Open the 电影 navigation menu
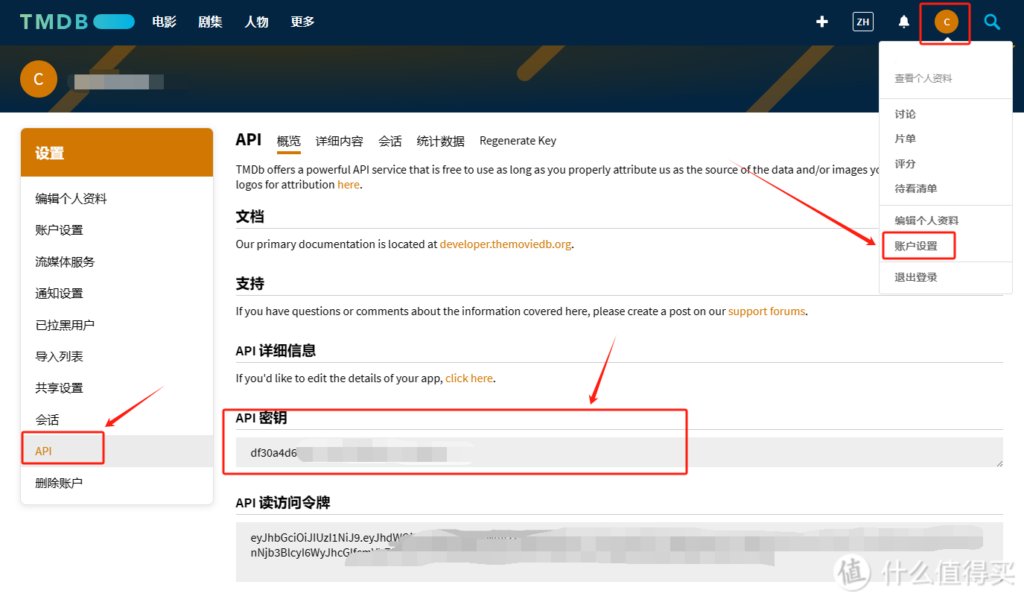 click(165, 21)
